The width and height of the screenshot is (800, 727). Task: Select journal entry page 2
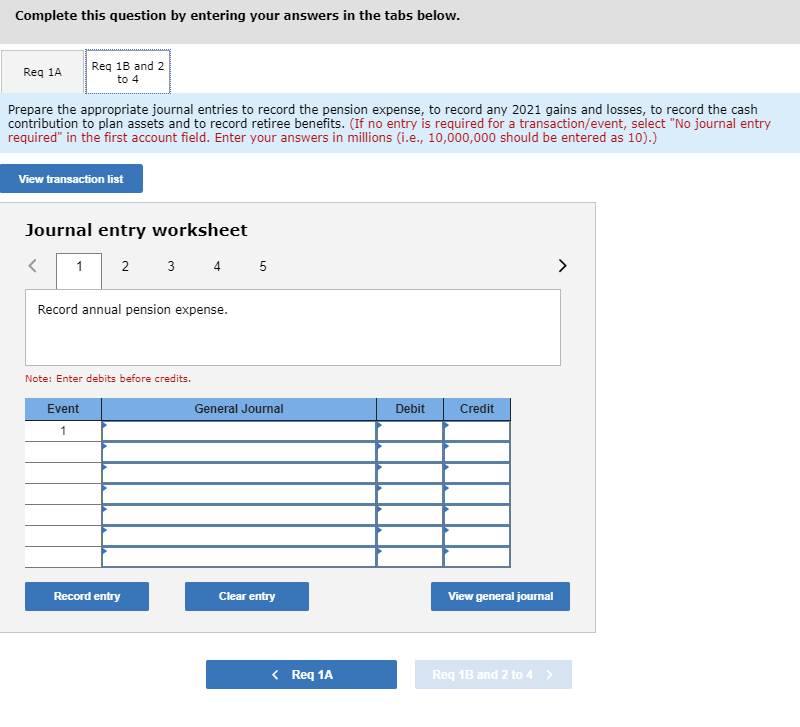point(125,266)
